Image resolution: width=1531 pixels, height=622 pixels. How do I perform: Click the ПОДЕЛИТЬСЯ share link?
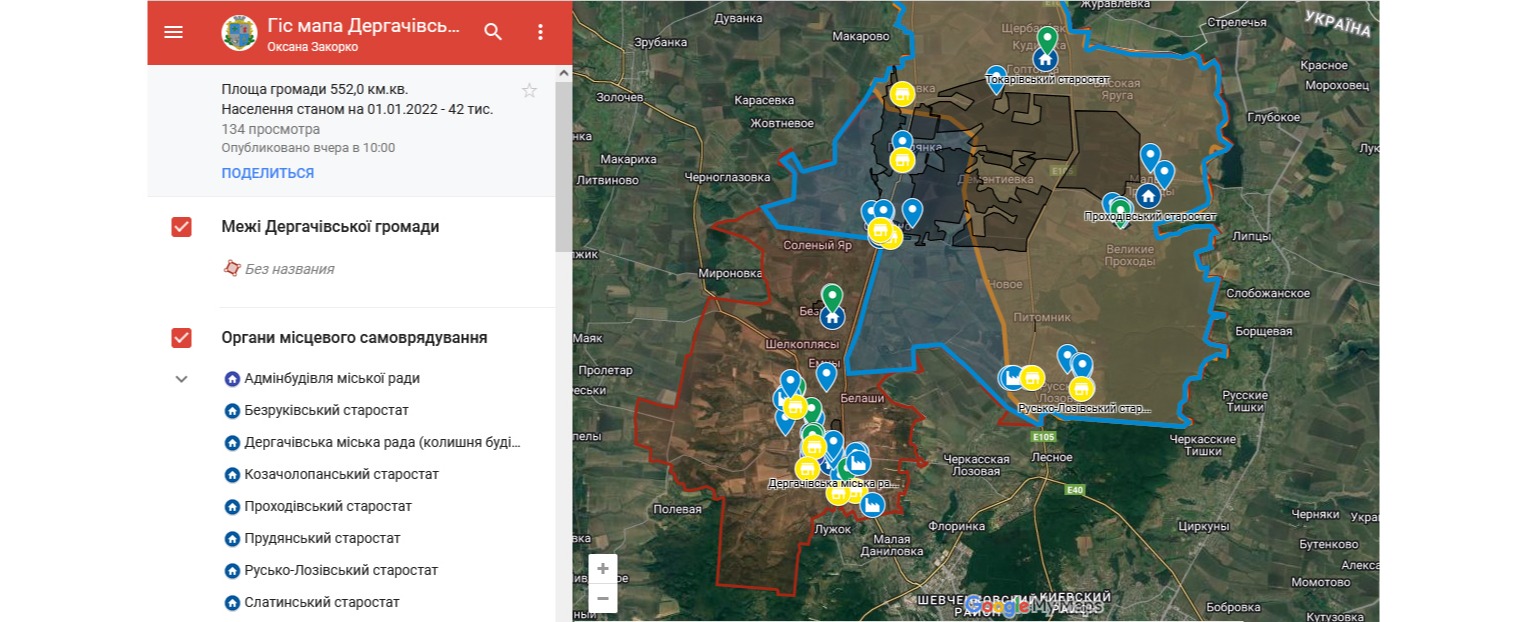click(268, 173)
